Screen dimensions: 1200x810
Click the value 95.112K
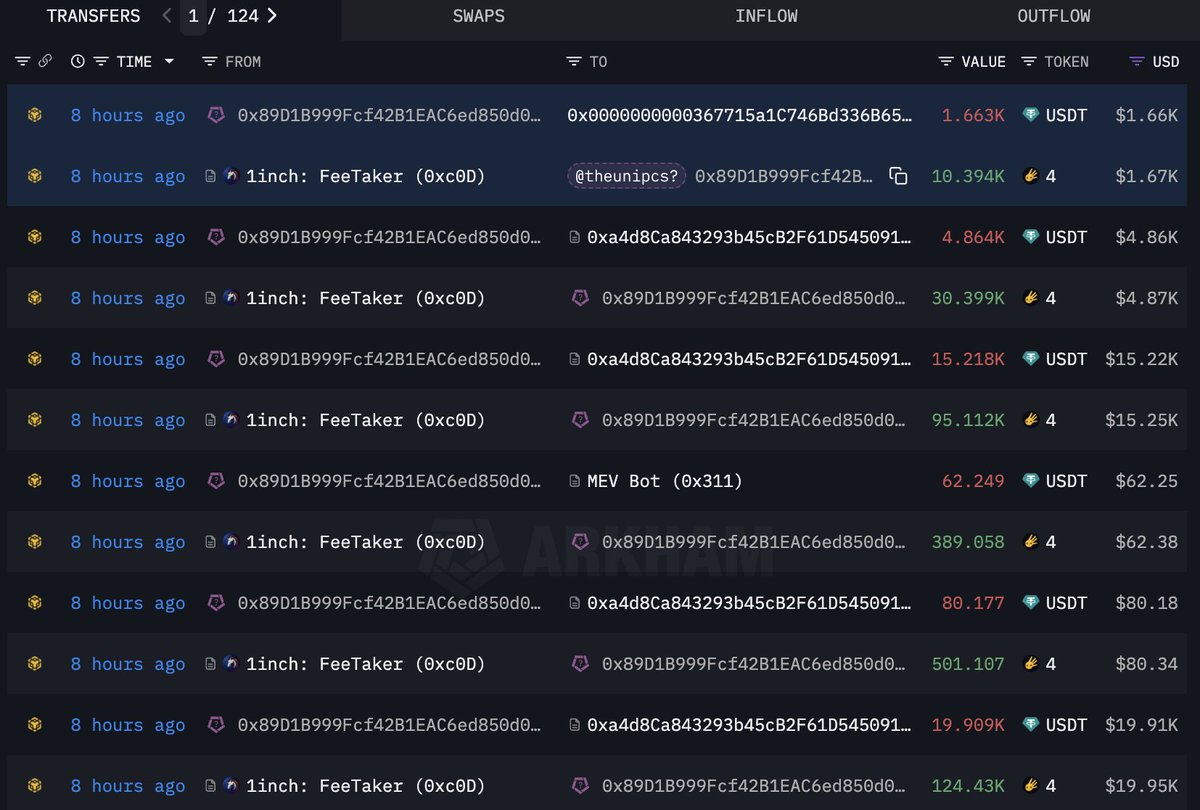click(x=968, y=420)
